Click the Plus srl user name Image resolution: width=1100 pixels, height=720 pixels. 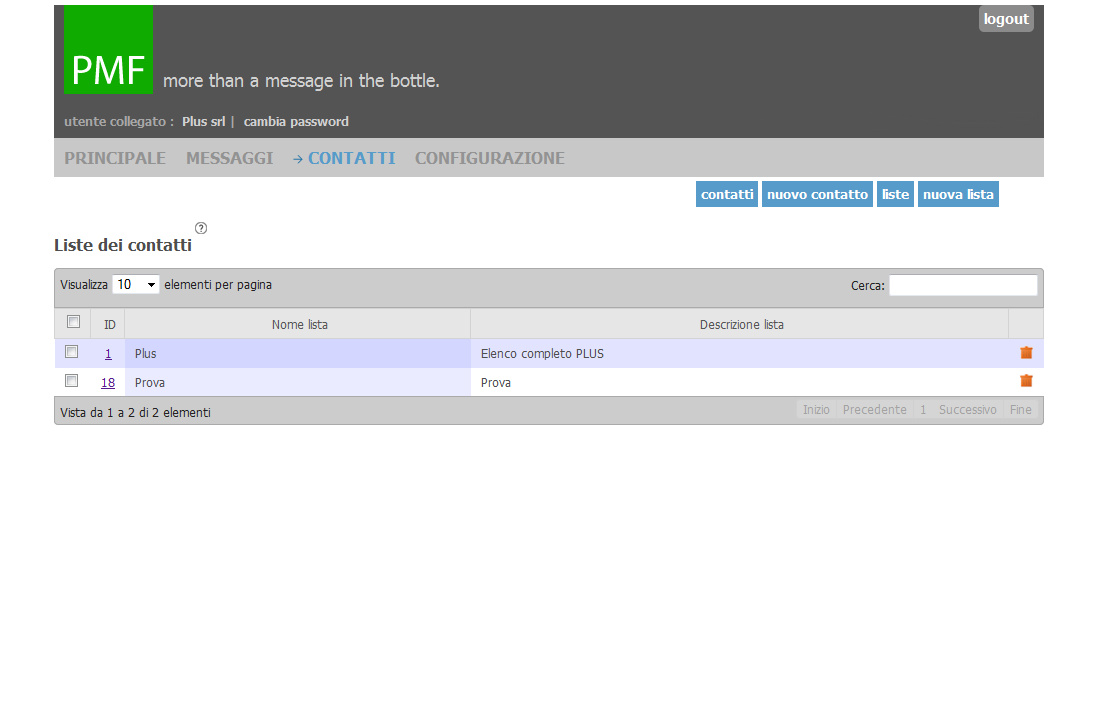coord(203,121)
